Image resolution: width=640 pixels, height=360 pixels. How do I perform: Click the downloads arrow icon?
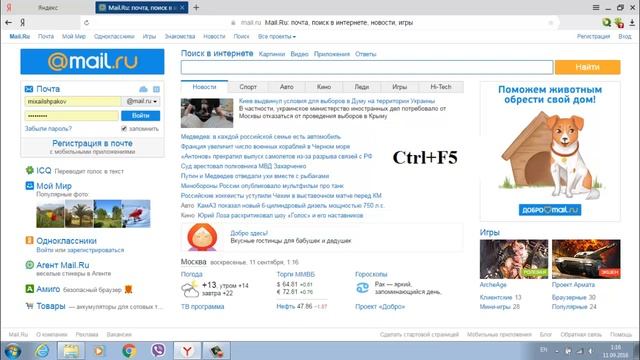(632, 23)
